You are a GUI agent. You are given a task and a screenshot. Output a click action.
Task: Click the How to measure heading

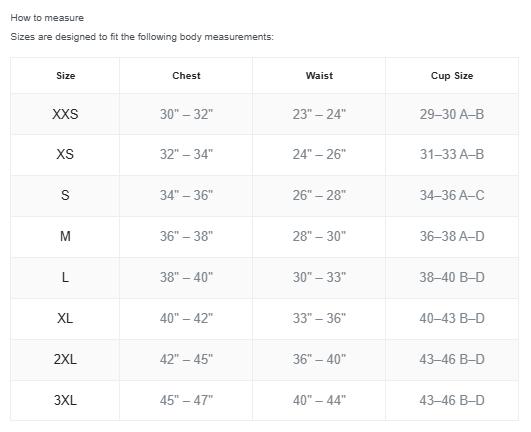47,18
